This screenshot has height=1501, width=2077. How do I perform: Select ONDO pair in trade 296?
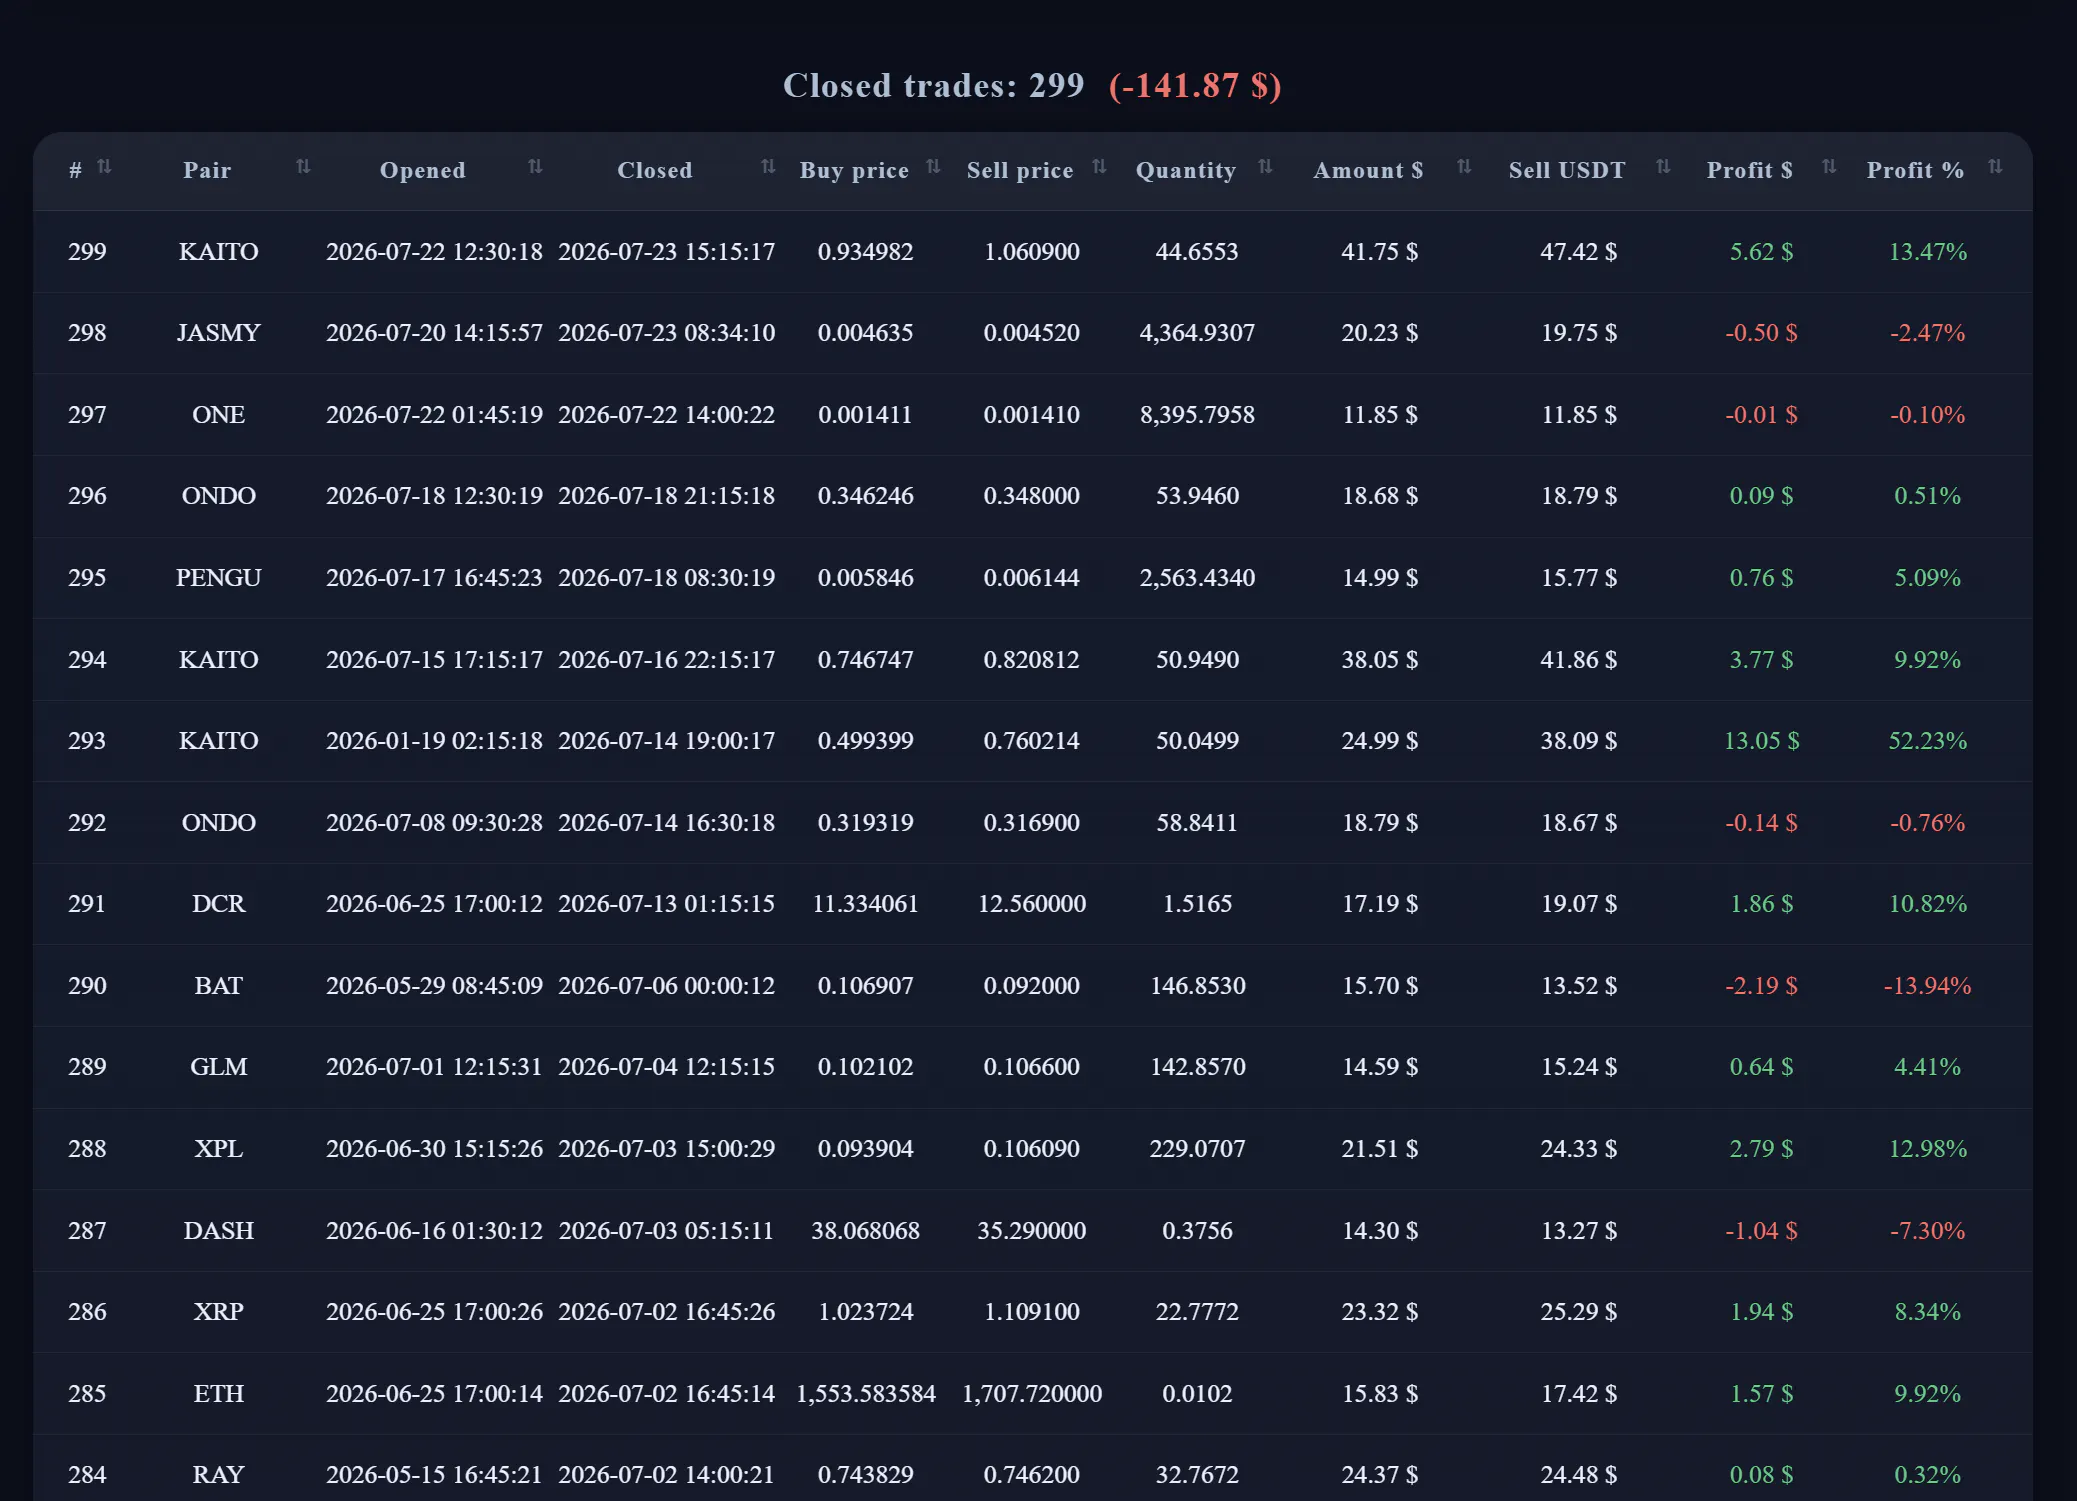[218, 496]
